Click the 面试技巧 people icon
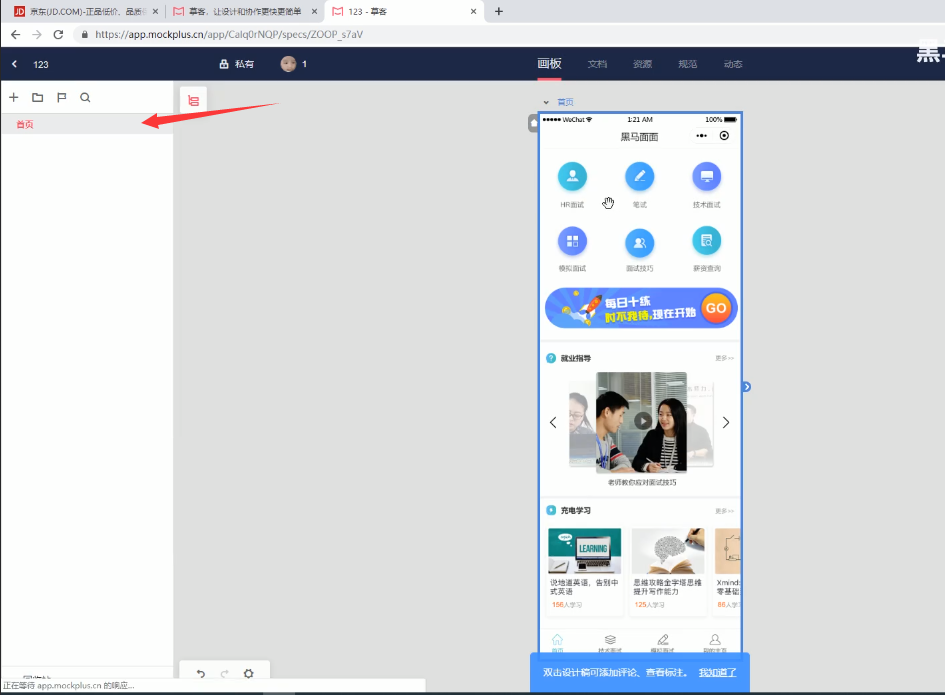The height and width of the screenshot is (695, 945). [x=639, y=243]
